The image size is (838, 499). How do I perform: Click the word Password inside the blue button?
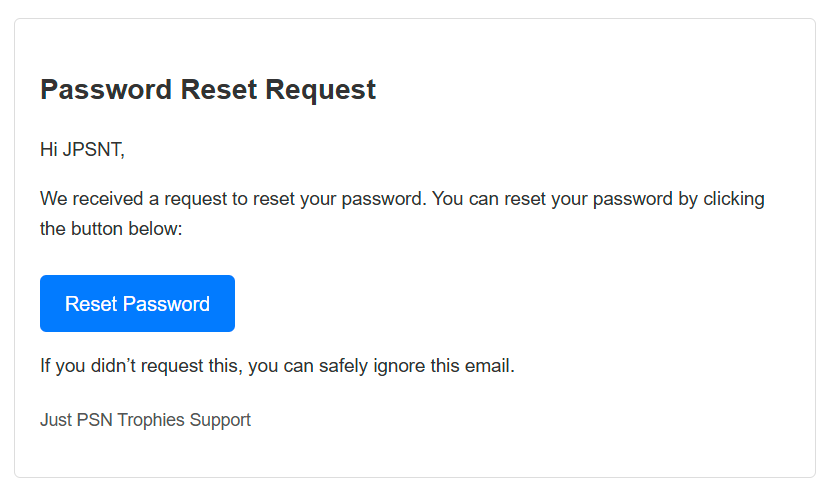pyautogui.click(x=166, y=304)
